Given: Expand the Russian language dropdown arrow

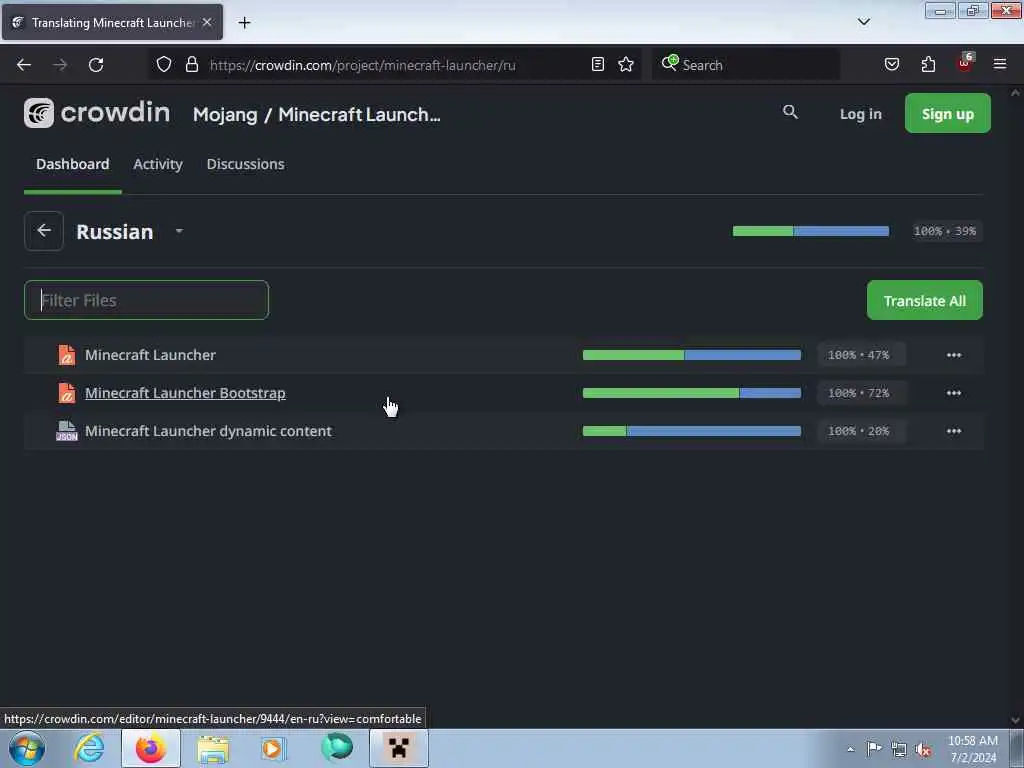Looking at the screenshot, I should click(x=179, y=231).
